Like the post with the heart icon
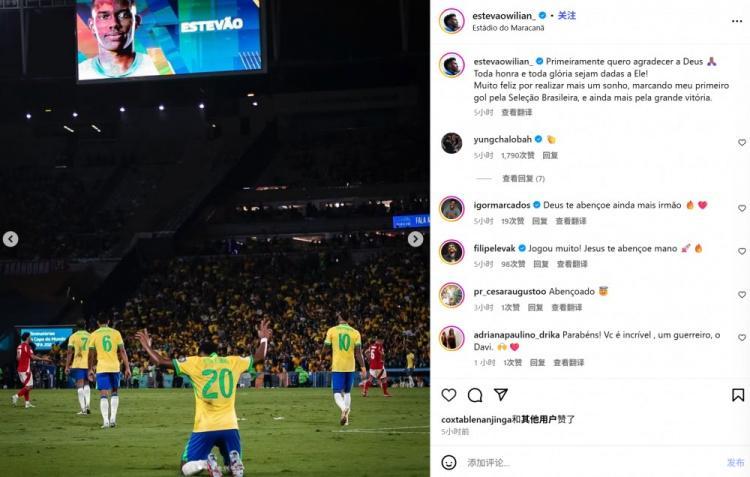The height and width of the screenshot is (477, 750). 449,395
